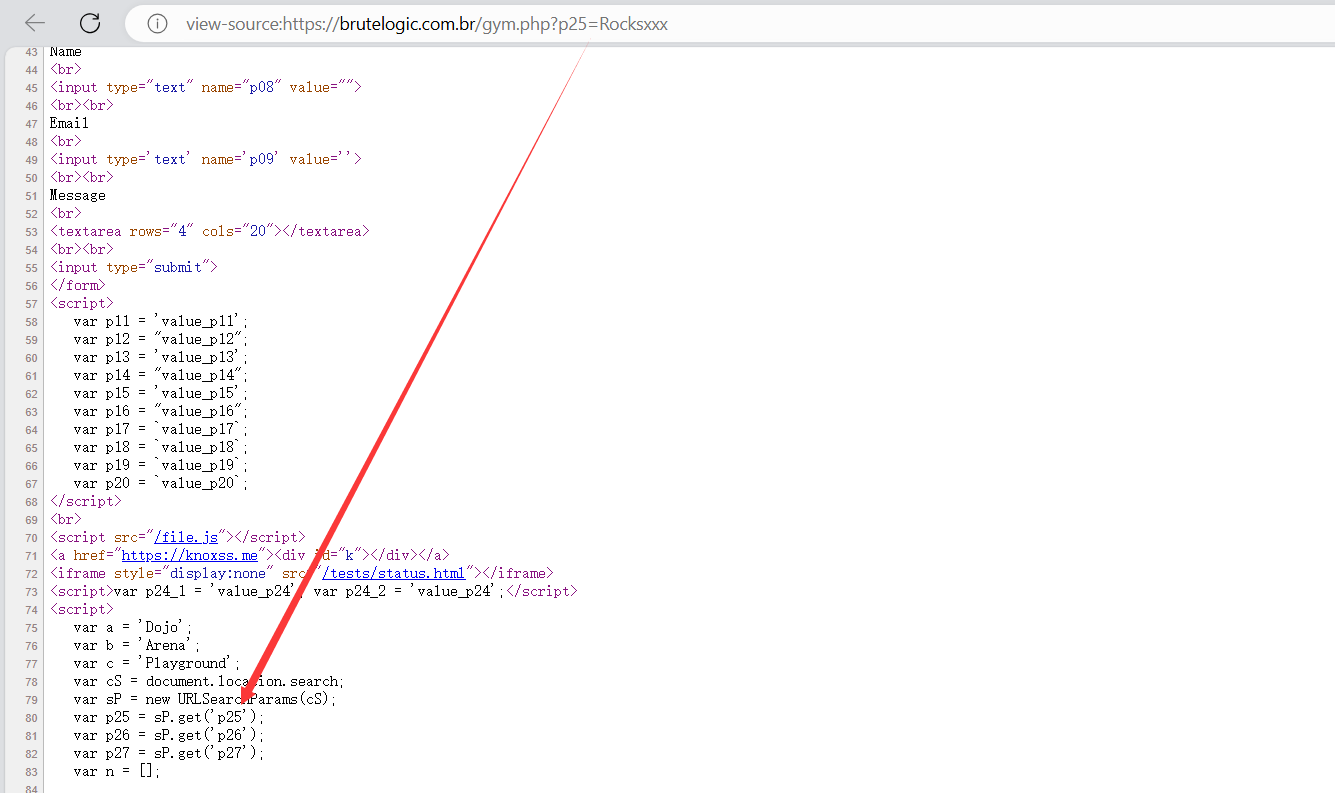
Task: Click line number 70
Action: click(x=30, y=538)
